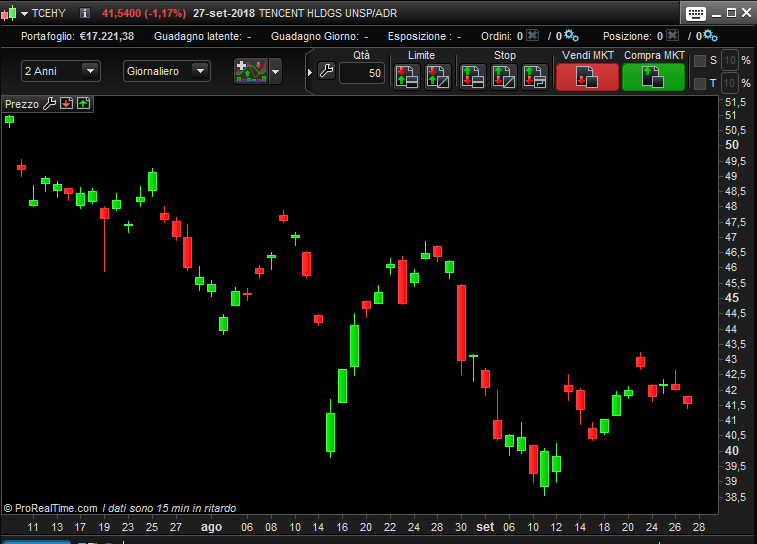The height and width of the screenshot is (544, 757).
Task: Cancel all orders with the Ordini X icon
Action: 533,35
